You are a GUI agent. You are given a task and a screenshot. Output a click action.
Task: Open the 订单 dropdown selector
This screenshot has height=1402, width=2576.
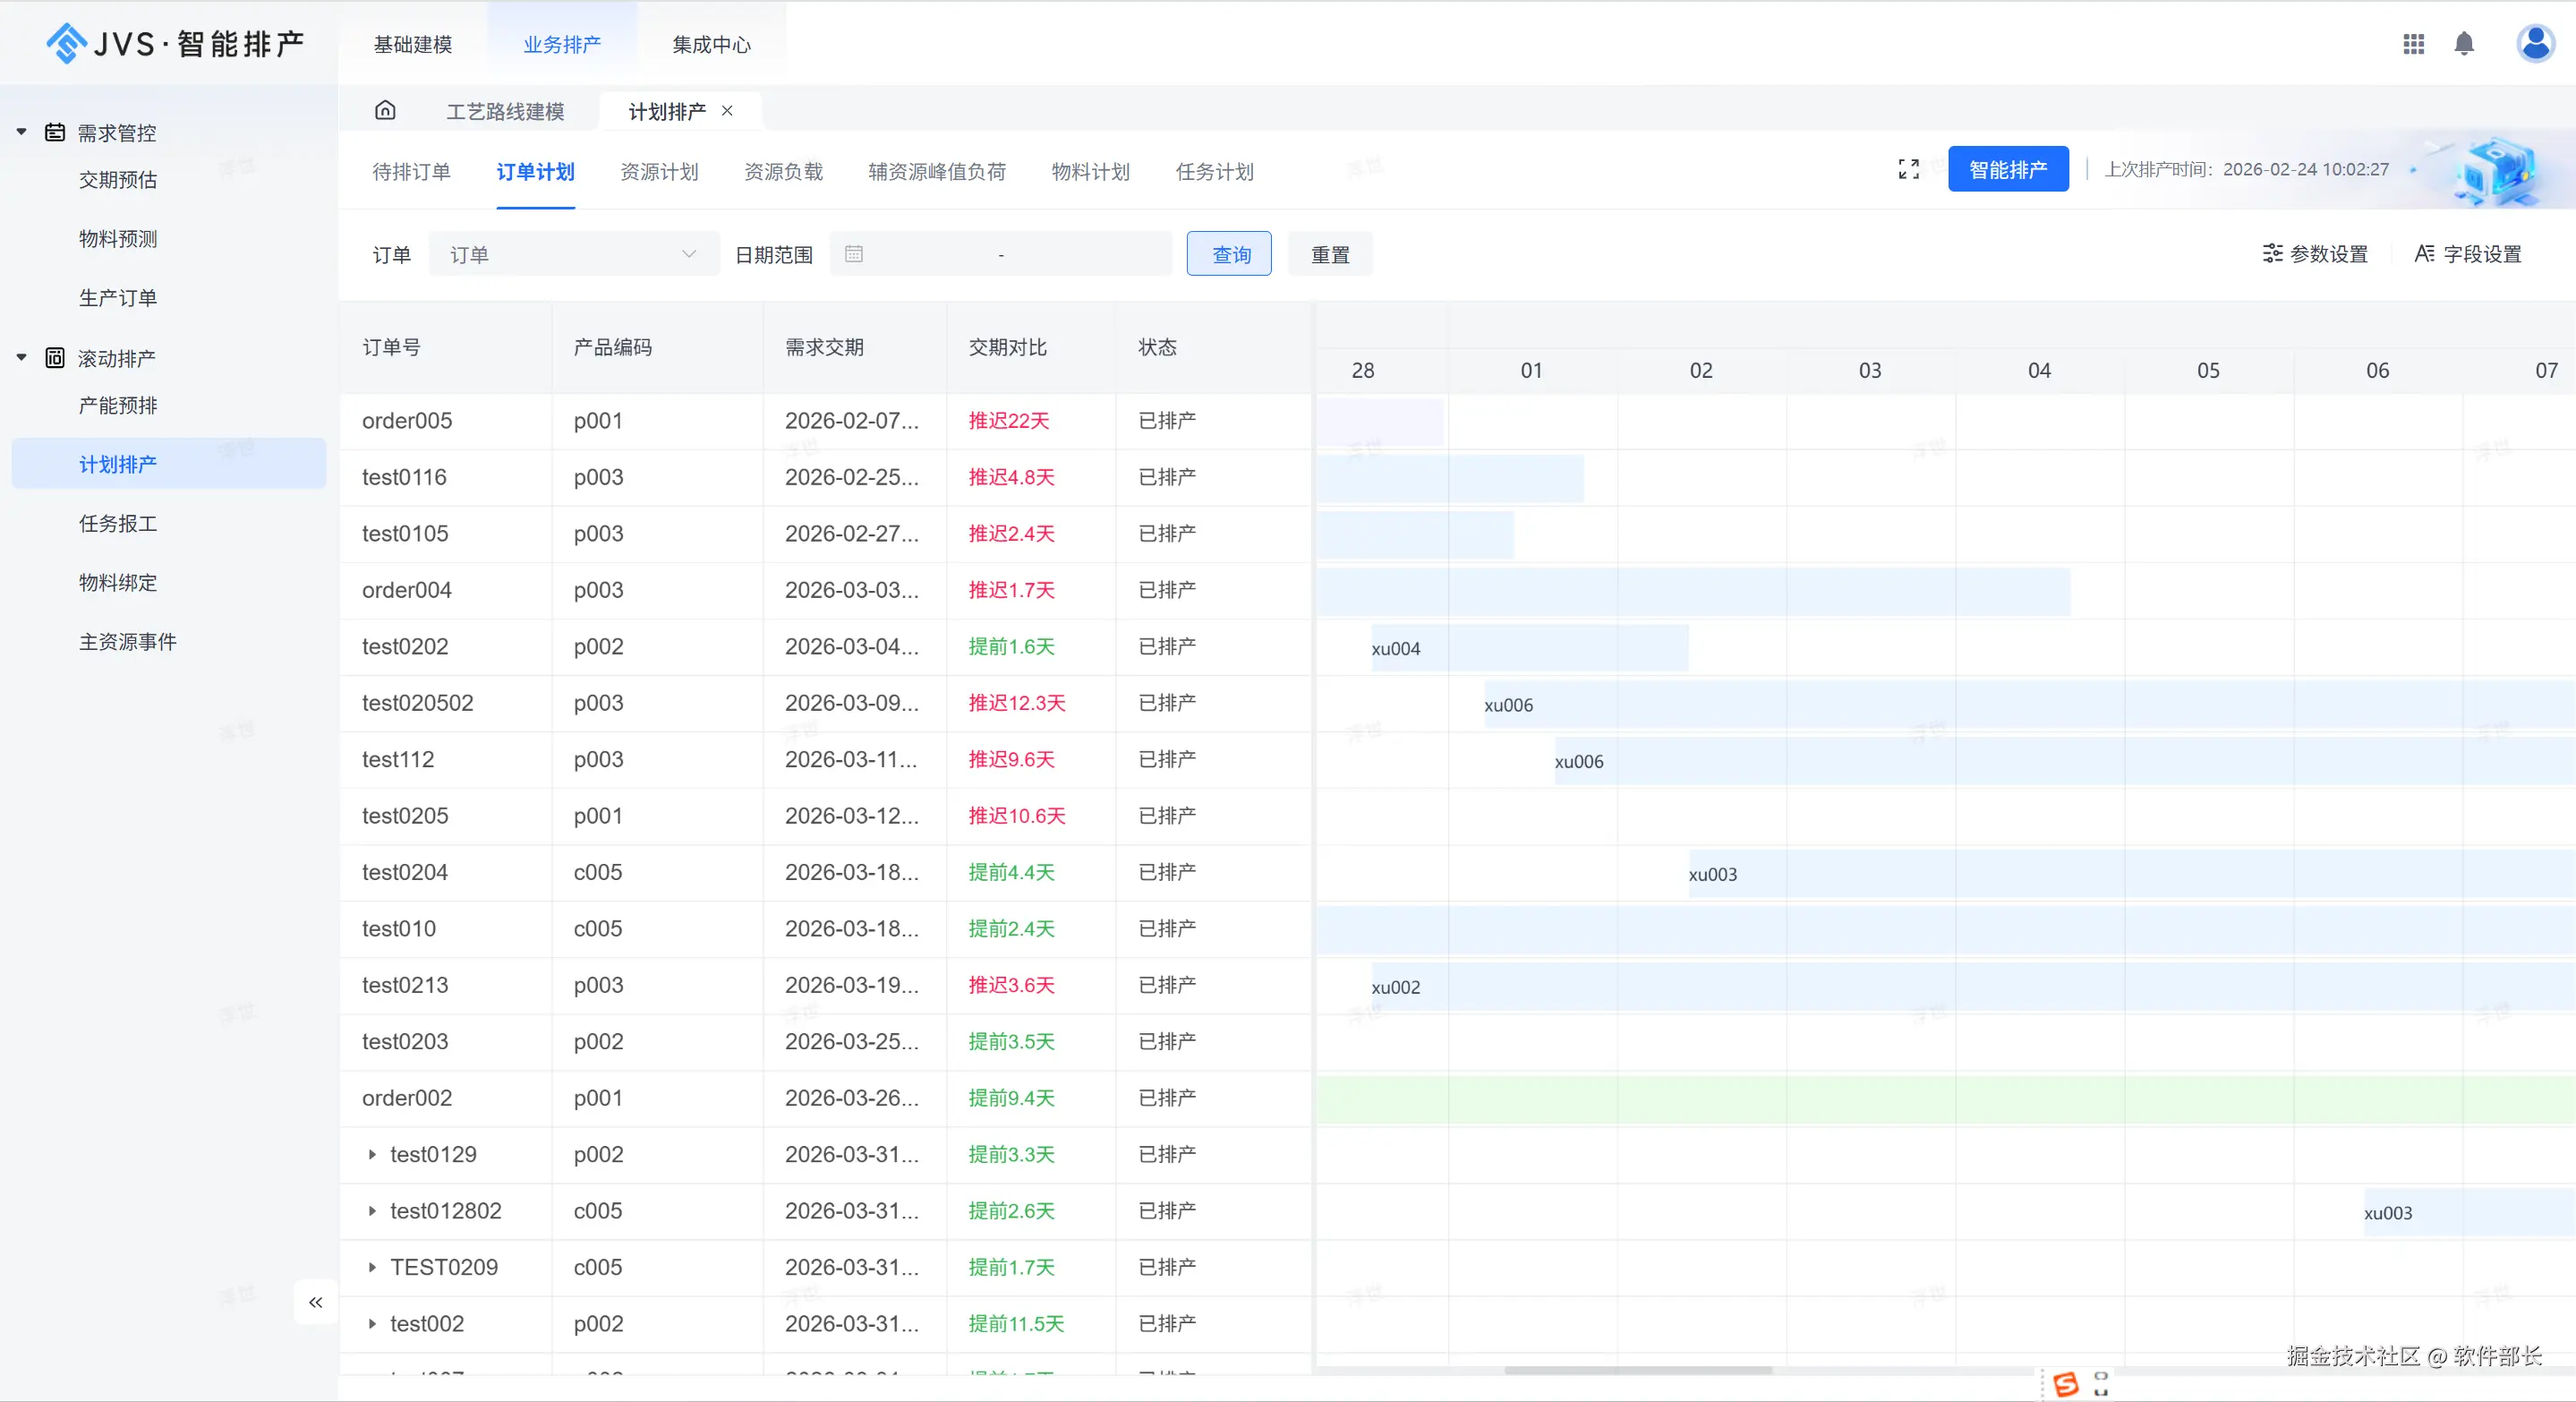[x=573, y=254]
